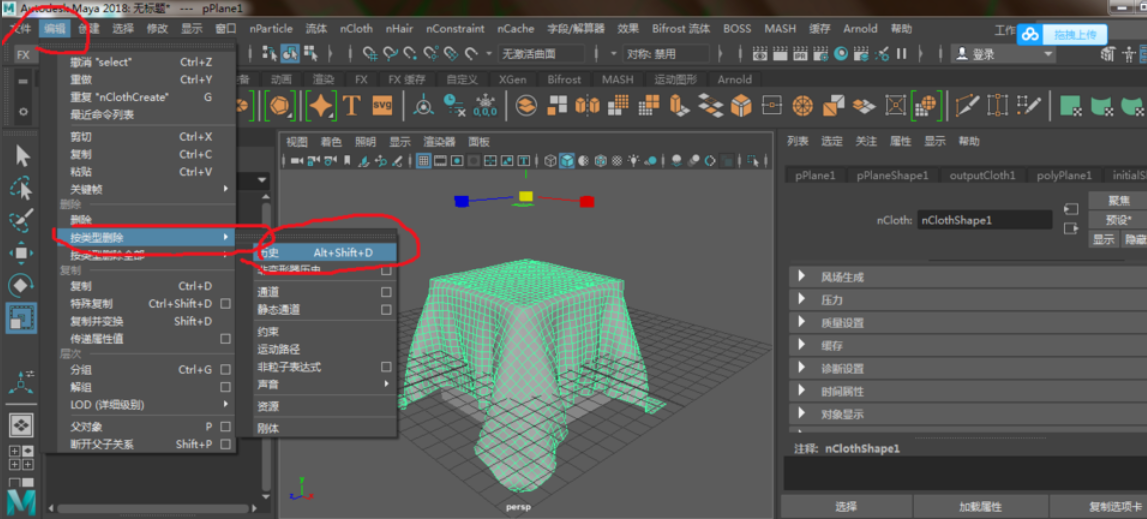Open option box for 传递属性值

pyautogui.click(x=226, y=339)
